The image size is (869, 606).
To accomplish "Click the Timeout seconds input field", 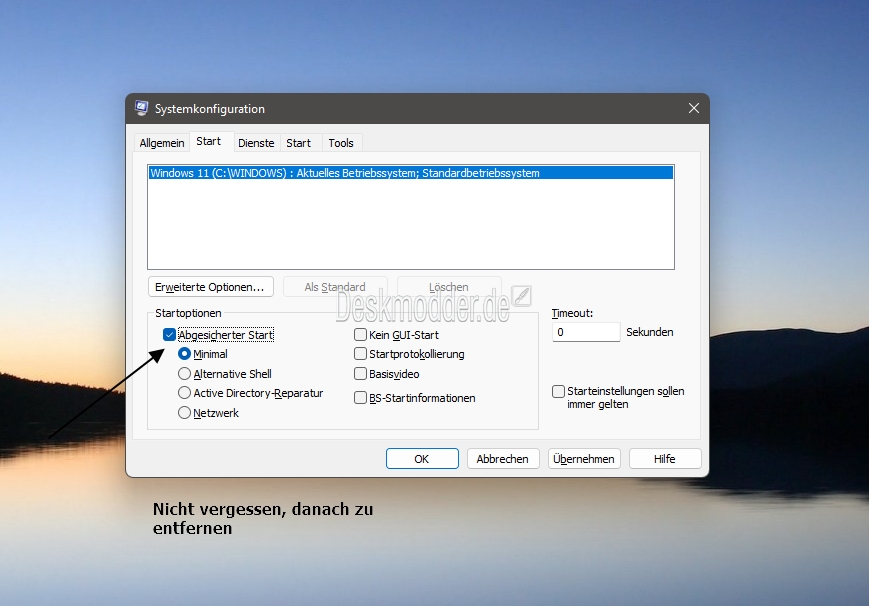I will (x=586, y=332).
